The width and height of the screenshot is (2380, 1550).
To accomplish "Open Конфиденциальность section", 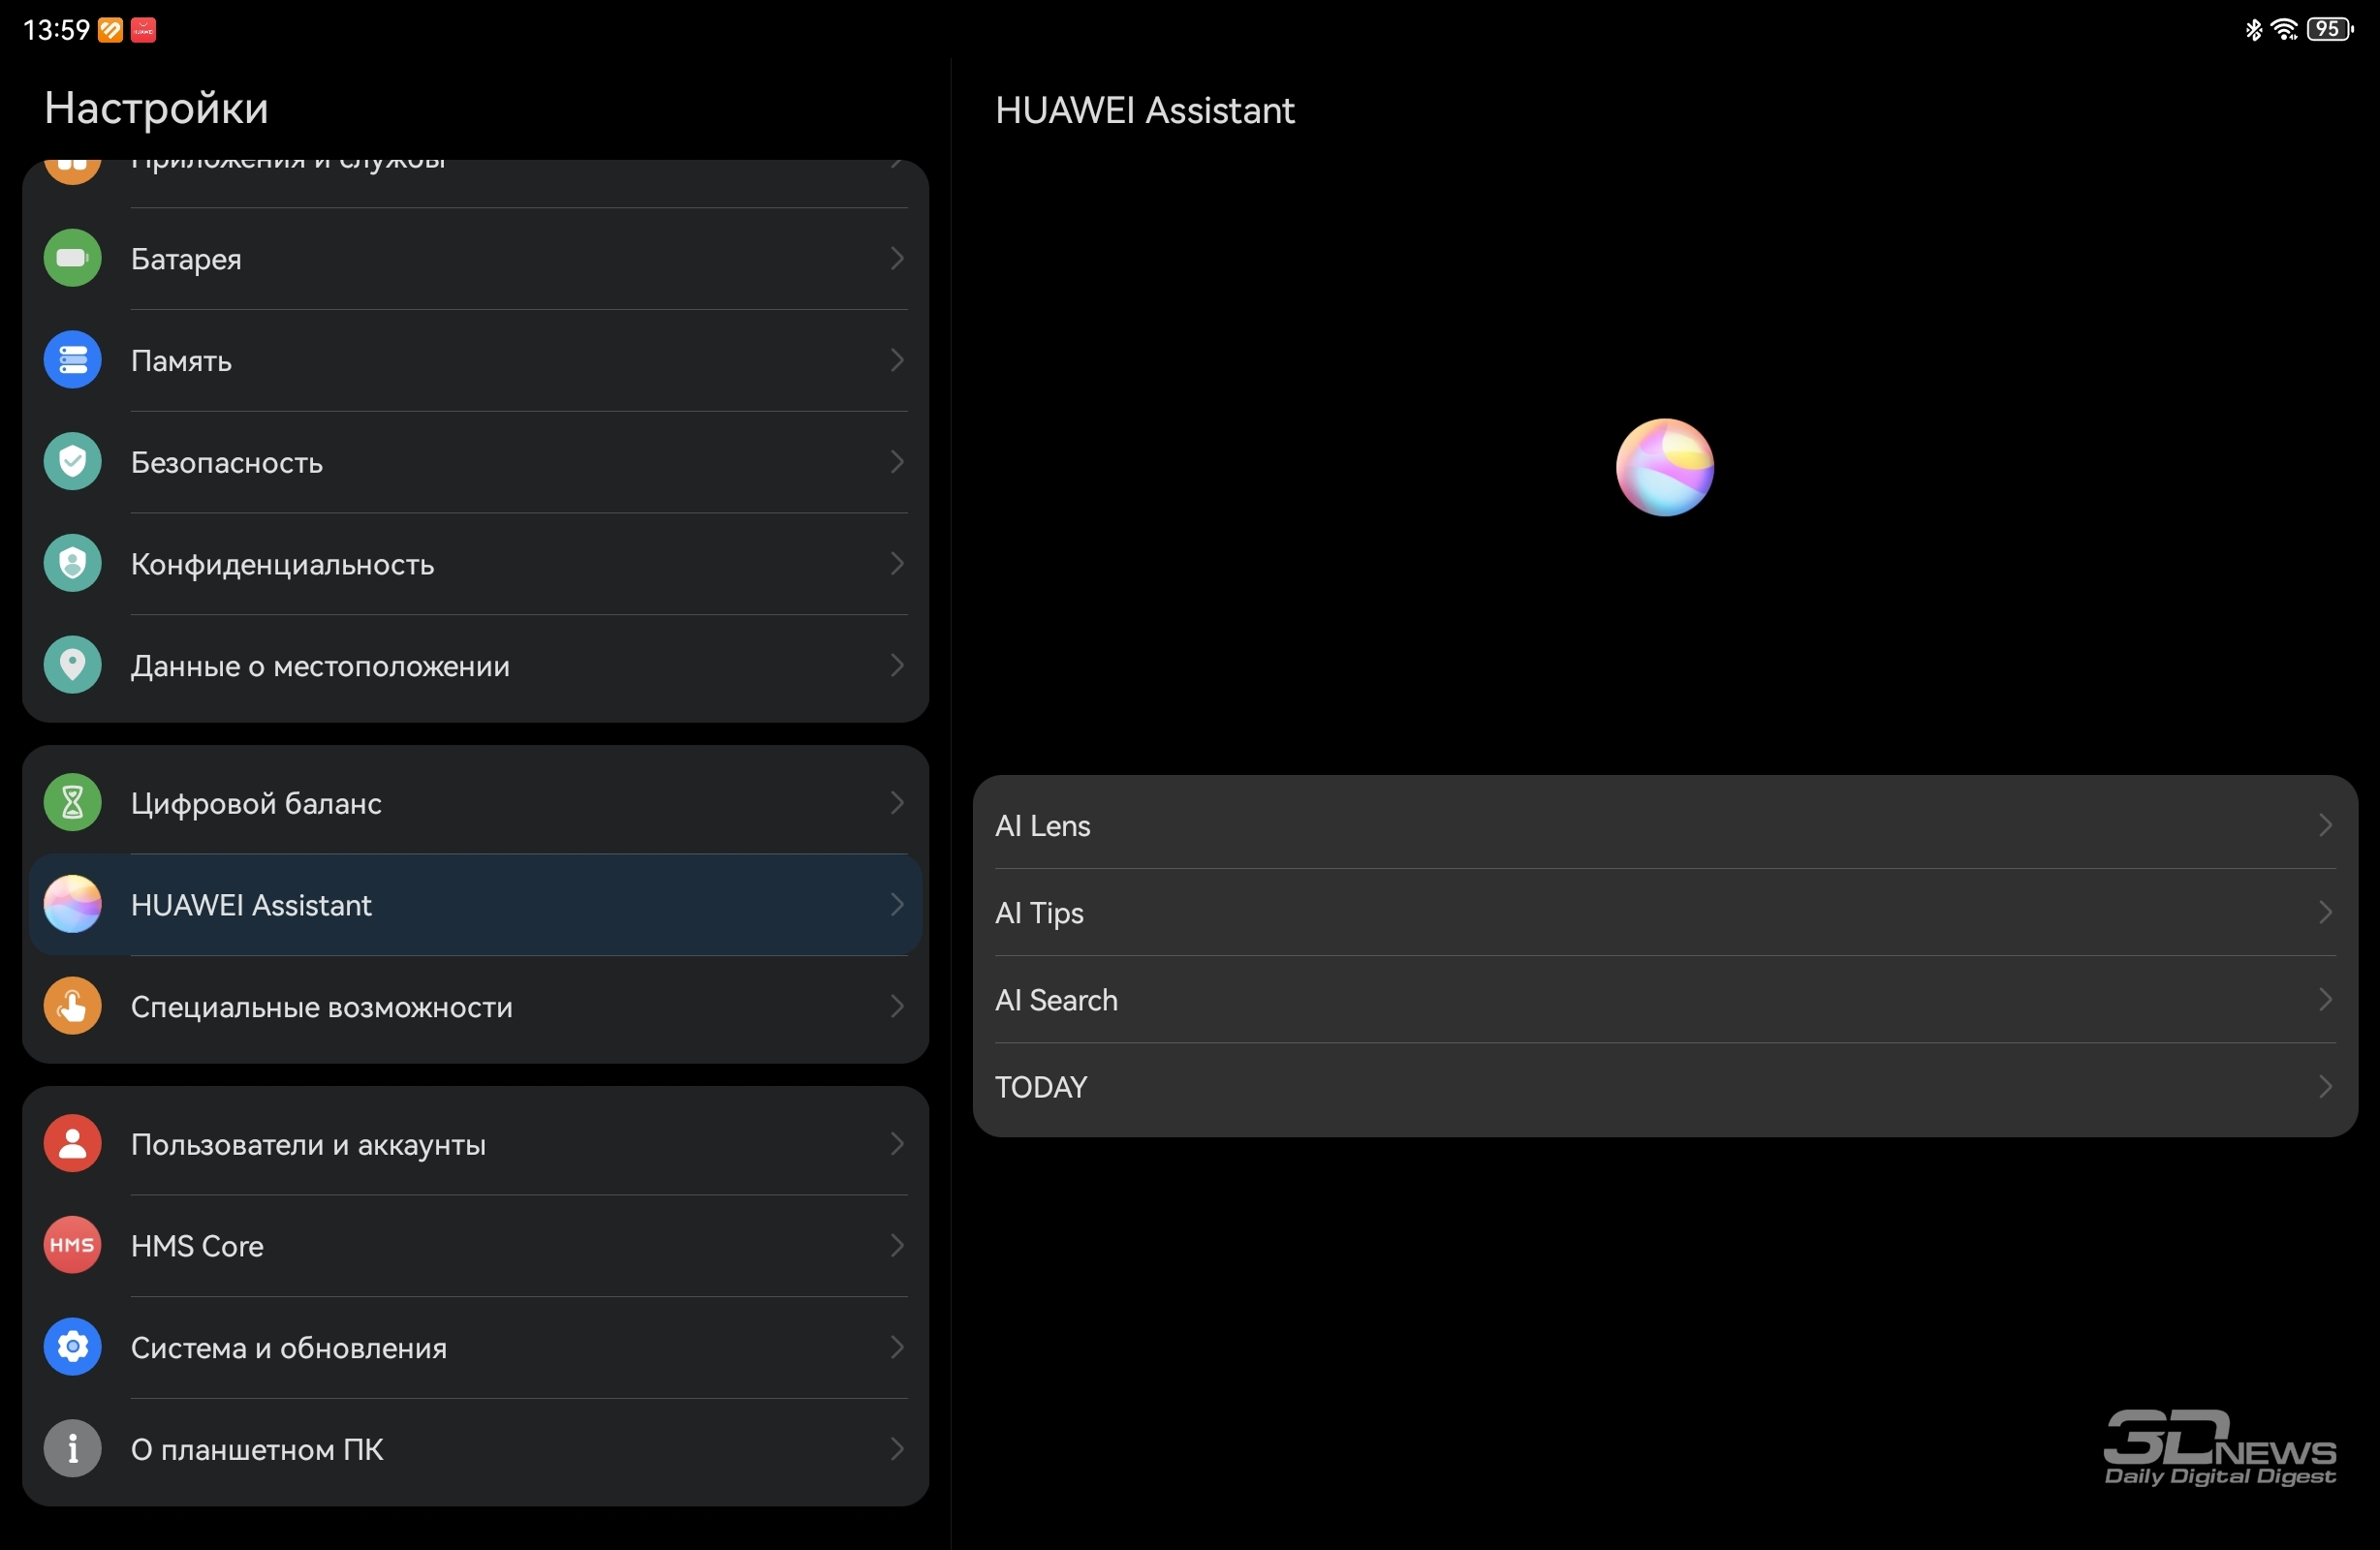I will click(475, 565).
